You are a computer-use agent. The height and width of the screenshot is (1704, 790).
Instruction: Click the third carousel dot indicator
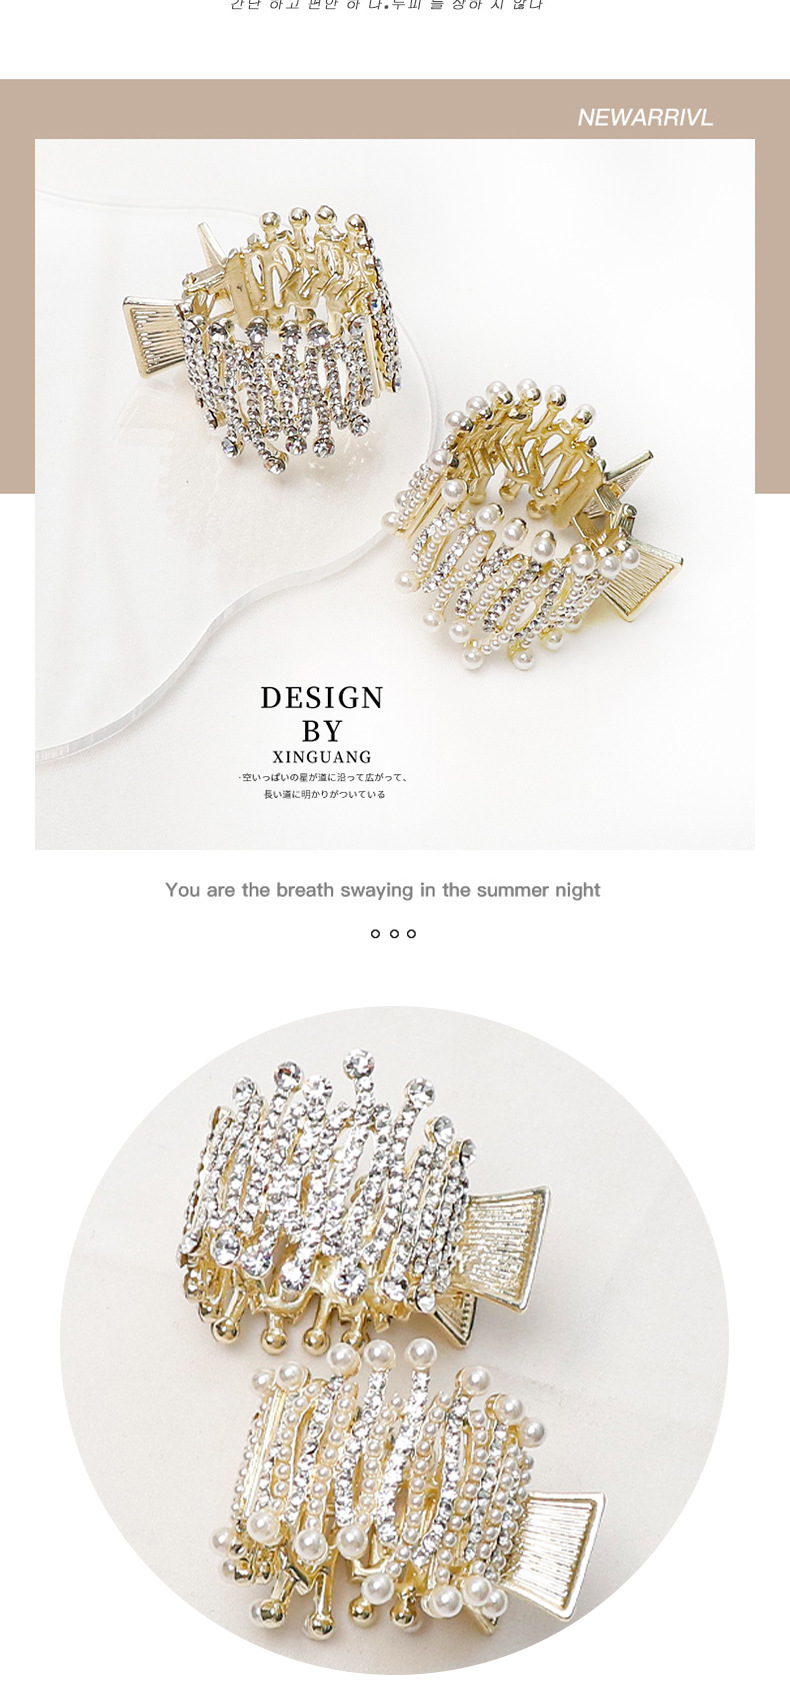(x=412, y=934)
